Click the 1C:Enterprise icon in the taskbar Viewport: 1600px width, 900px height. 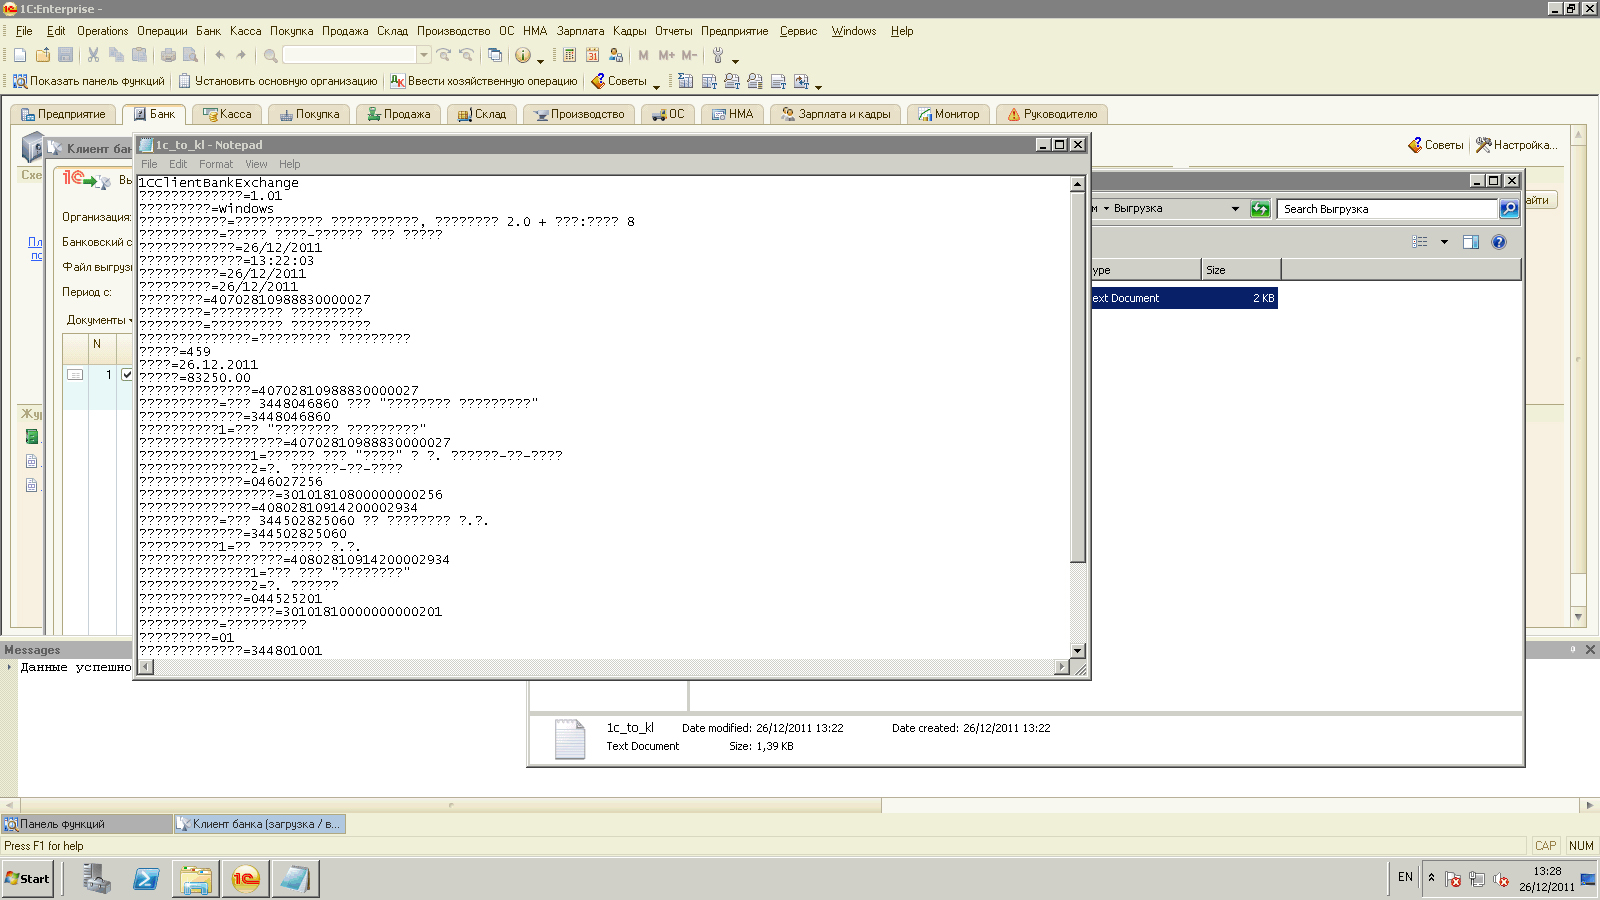pos(245,879)
